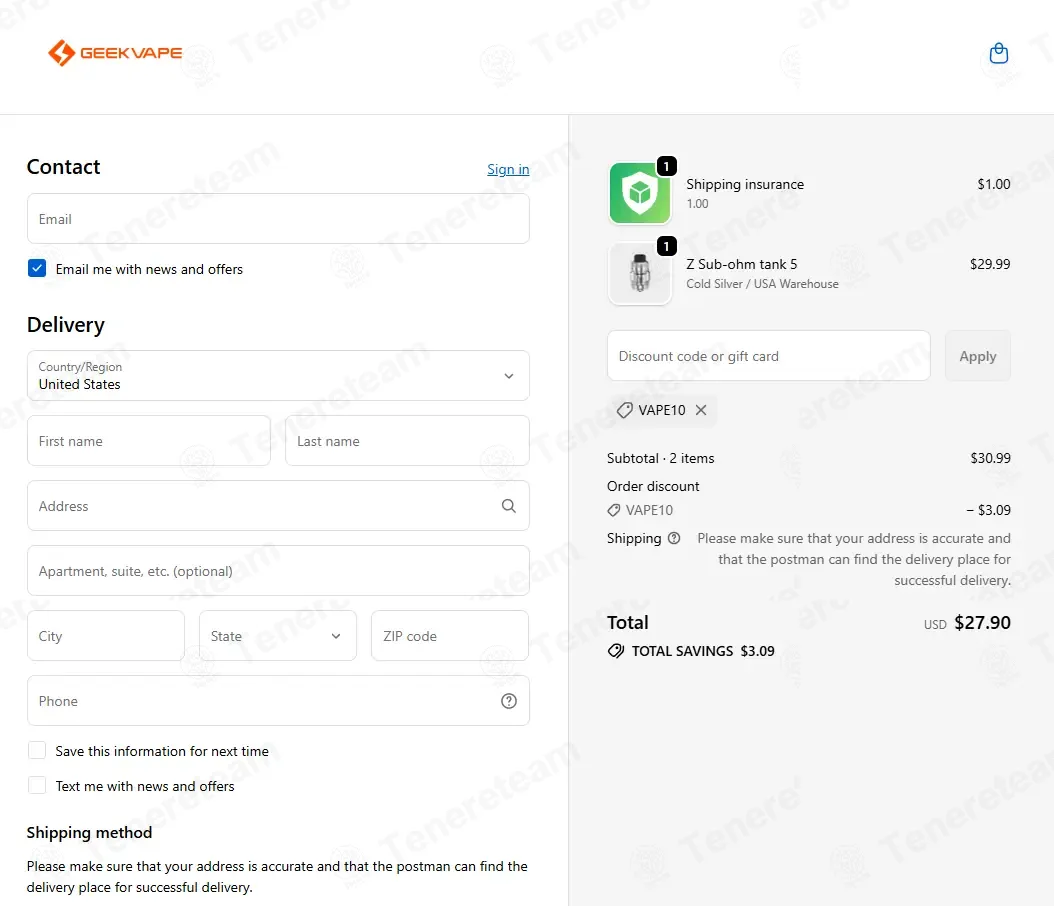The height and width of the screenshot is (906, 1054).
Task: Focus the Email input field
Action: (278, 219)
